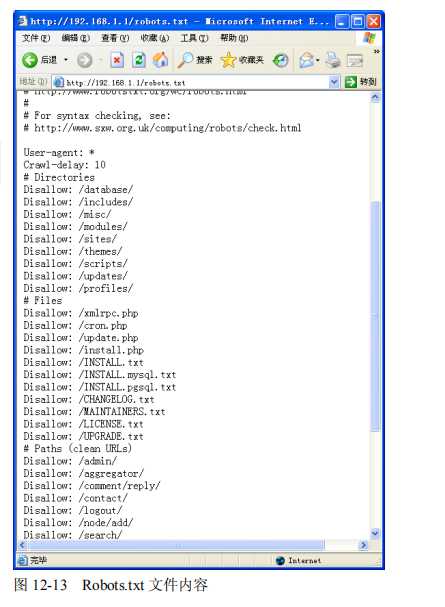This screenshot has width=445, height=607.
Task: Open the Favorites star icon
Action: tap(228, 60)
